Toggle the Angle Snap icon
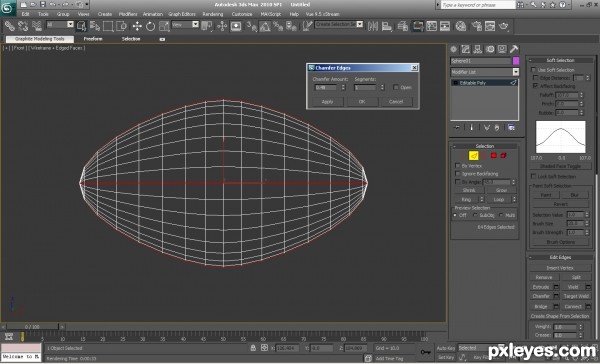Viewport: 600px width, 364px height. point(265,26)
